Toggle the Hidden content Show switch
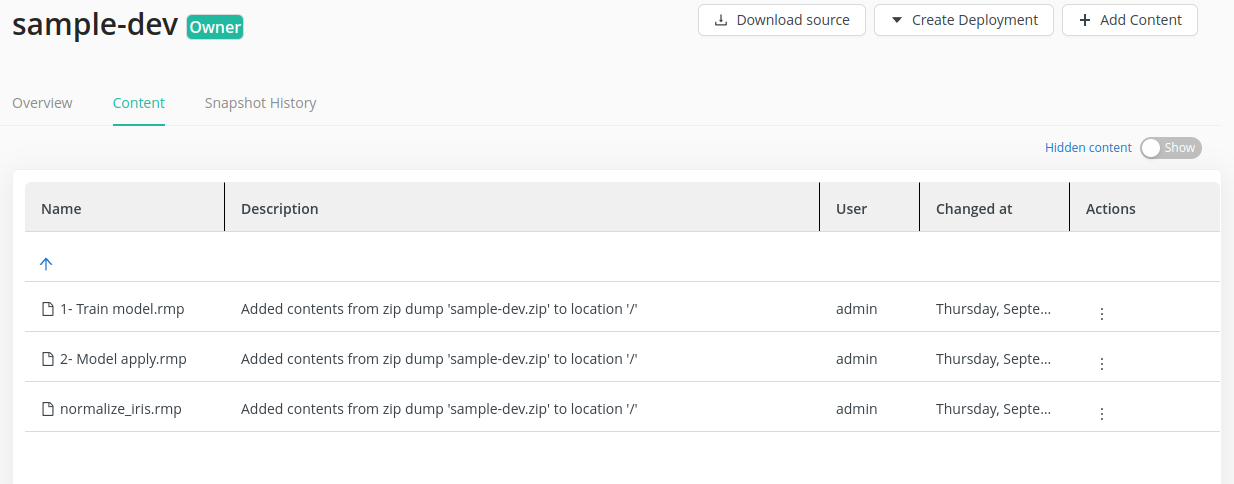The height and width of the screenshot is (484, 1234). [x=1170, y=148]
